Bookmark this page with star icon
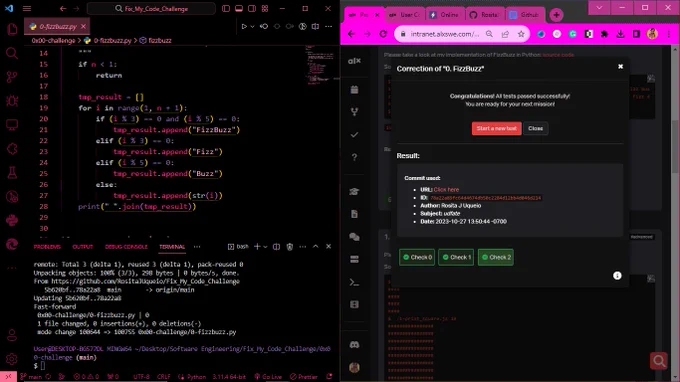Image resolution: width=680 pixels, height=382 pixels. click(521, 34)
